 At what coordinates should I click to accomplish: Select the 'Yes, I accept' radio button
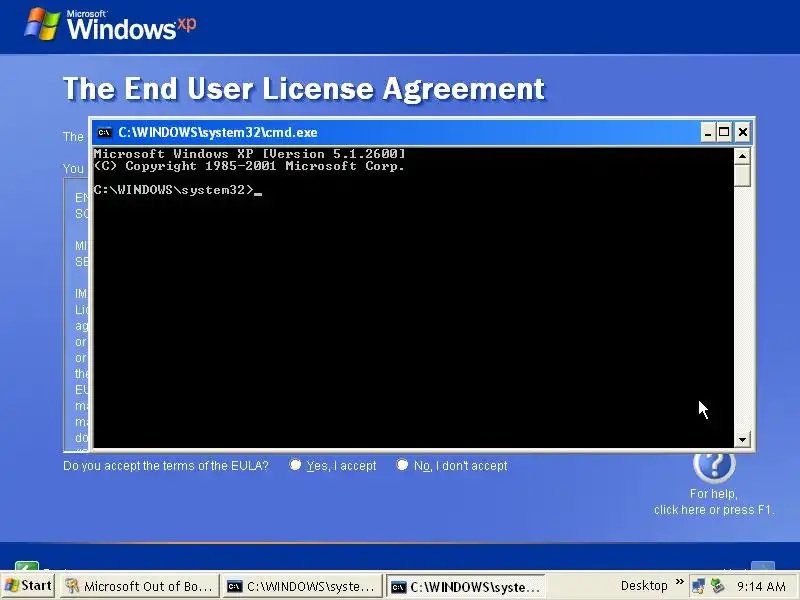coord(295,465)
